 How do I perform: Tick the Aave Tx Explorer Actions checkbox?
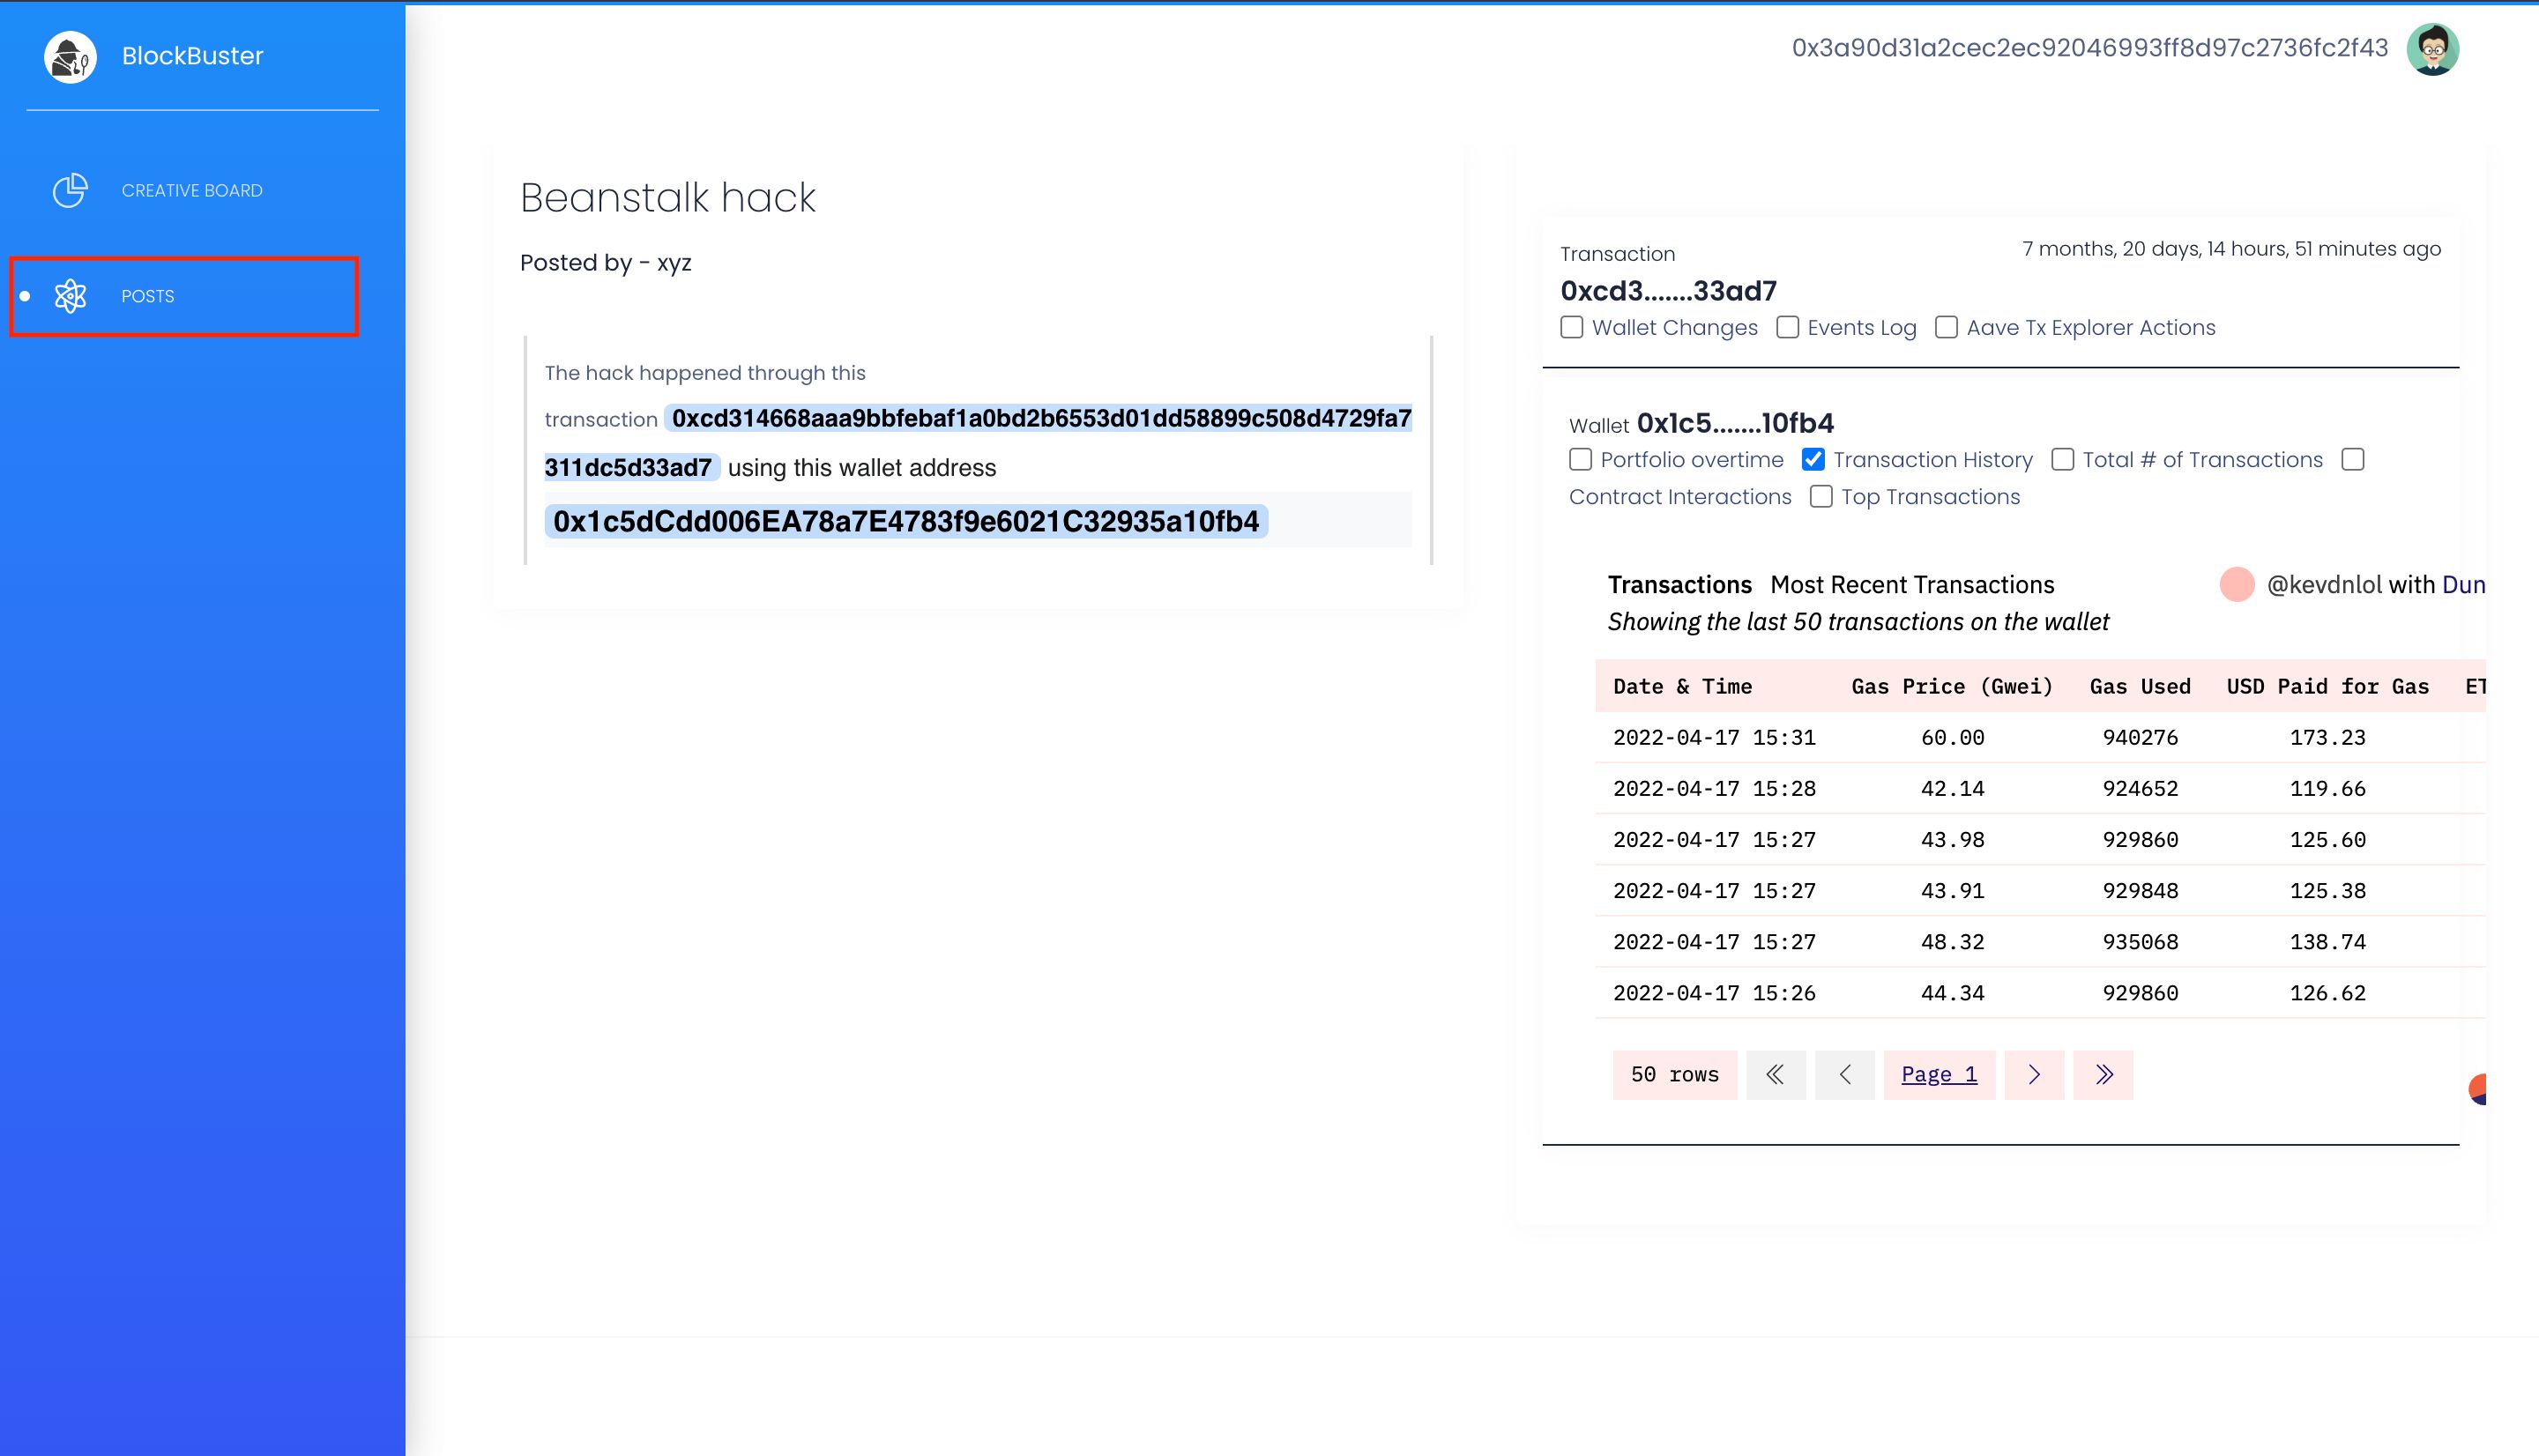1946,328
